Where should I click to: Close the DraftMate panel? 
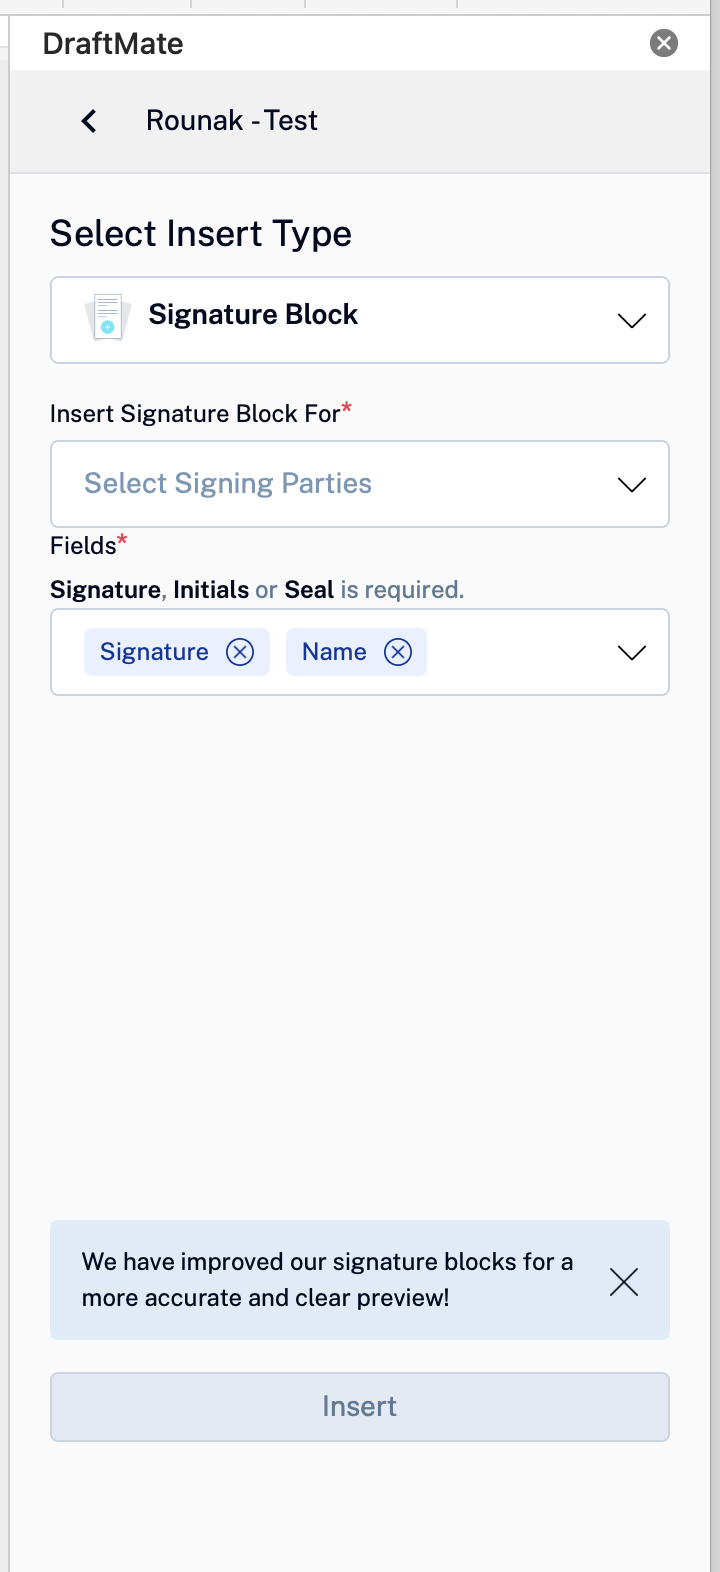664,43
